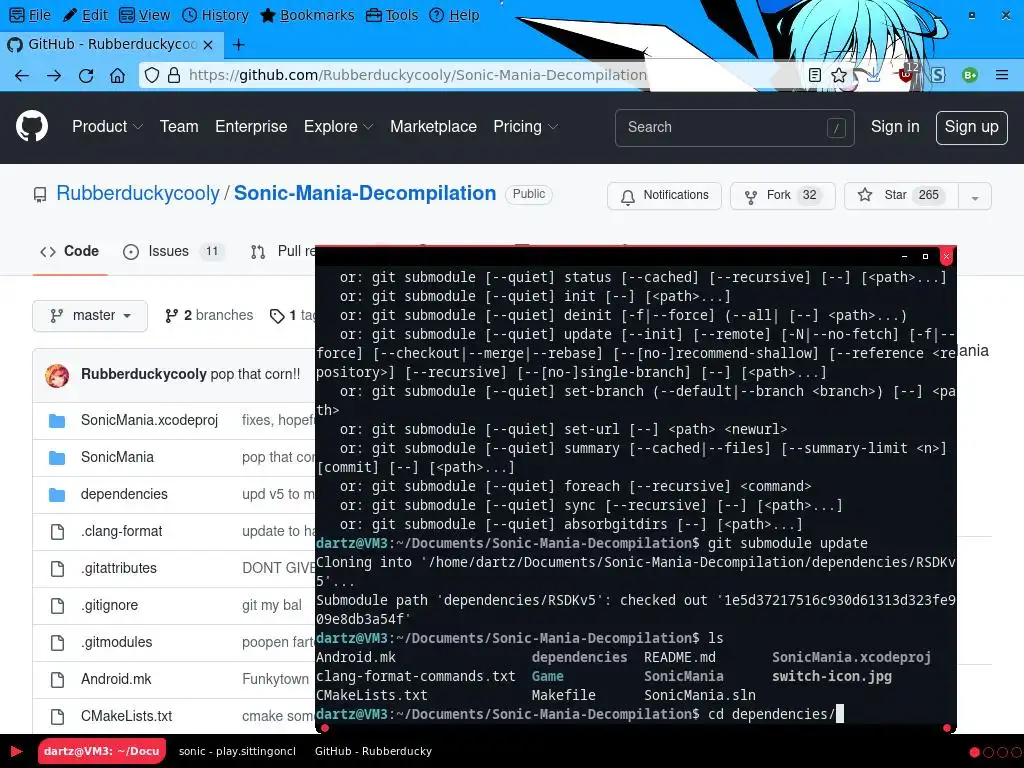1024x768 pixels.
Task: Open the Android.mk file
Action: pos(116,680)
